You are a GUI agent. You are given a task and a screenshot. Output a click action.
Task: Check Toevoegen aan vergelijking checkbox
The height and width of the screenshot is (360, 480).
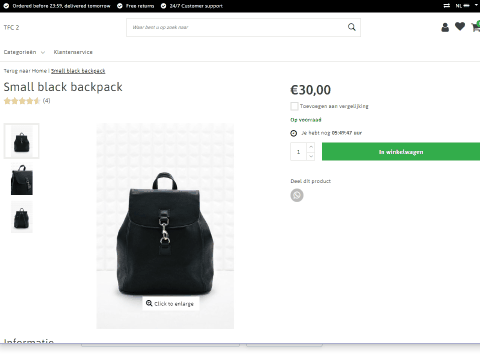tap(294, 106)
